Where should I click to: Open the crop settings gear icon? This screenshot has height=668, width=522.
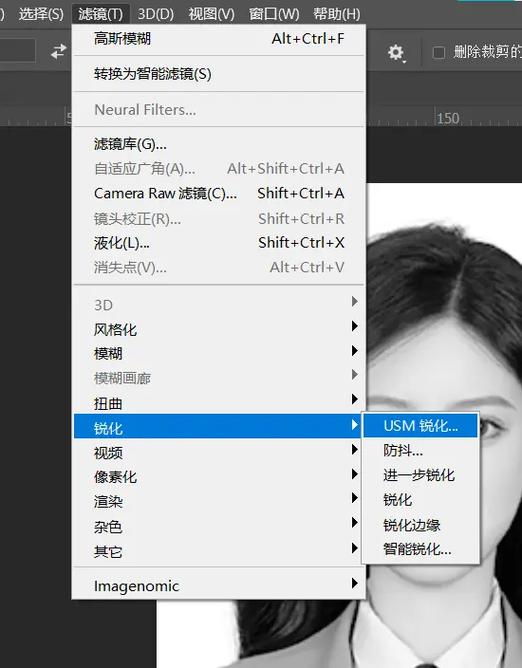coord(396,53)
